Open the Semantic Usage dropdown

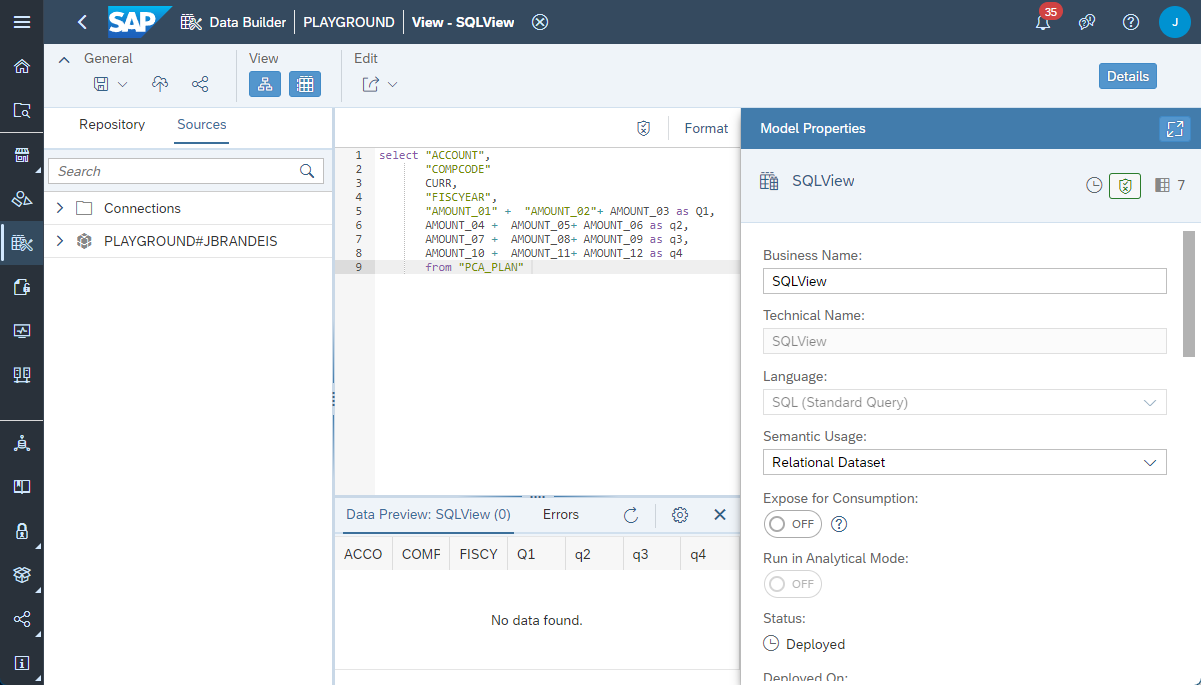pyautogui.click(x=965, y=463)
